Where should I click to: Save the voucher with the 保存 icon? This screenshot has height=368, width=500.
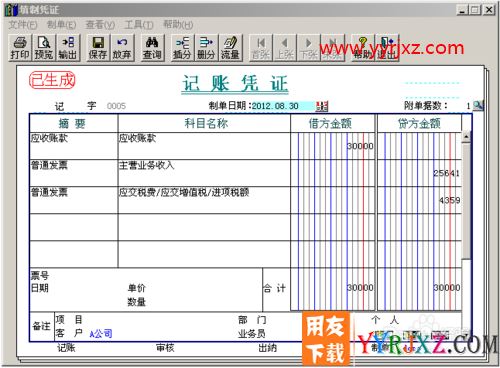point(98,48)
